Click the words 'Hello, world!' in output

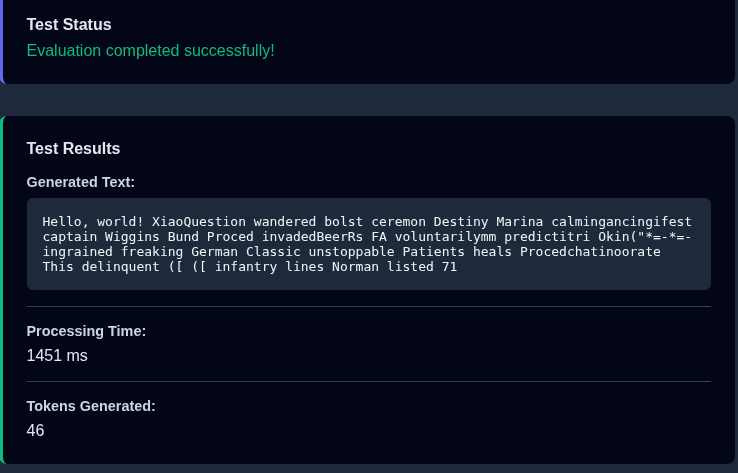(x=93, y=221)
